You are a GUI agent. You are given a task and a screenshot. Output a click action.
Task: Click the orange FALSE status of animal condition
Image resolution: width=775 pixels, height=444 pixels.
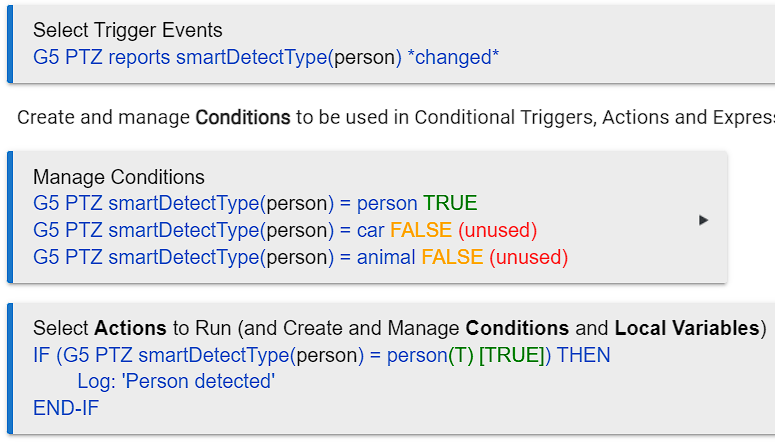(x=452, y=258)
